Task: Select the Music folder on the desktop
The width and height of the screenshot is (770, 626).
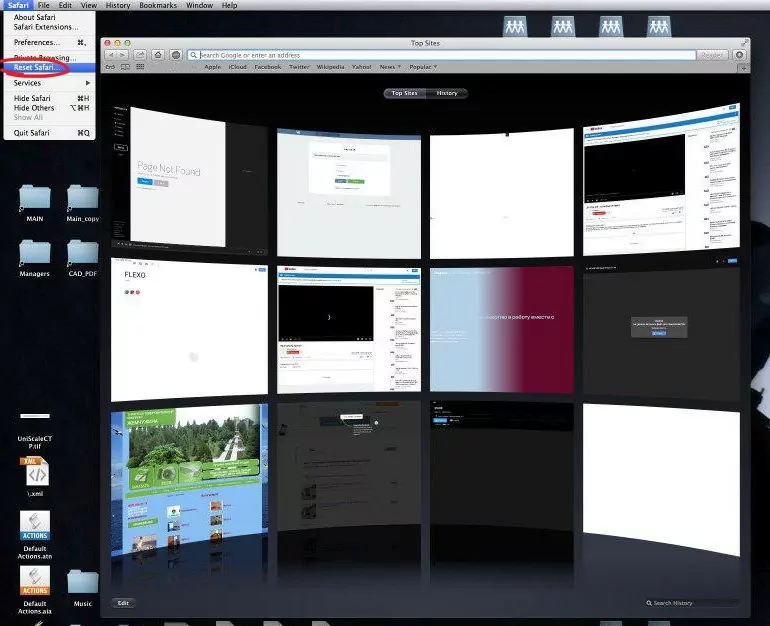Action: pyautogui.click(x=82, y=588)
